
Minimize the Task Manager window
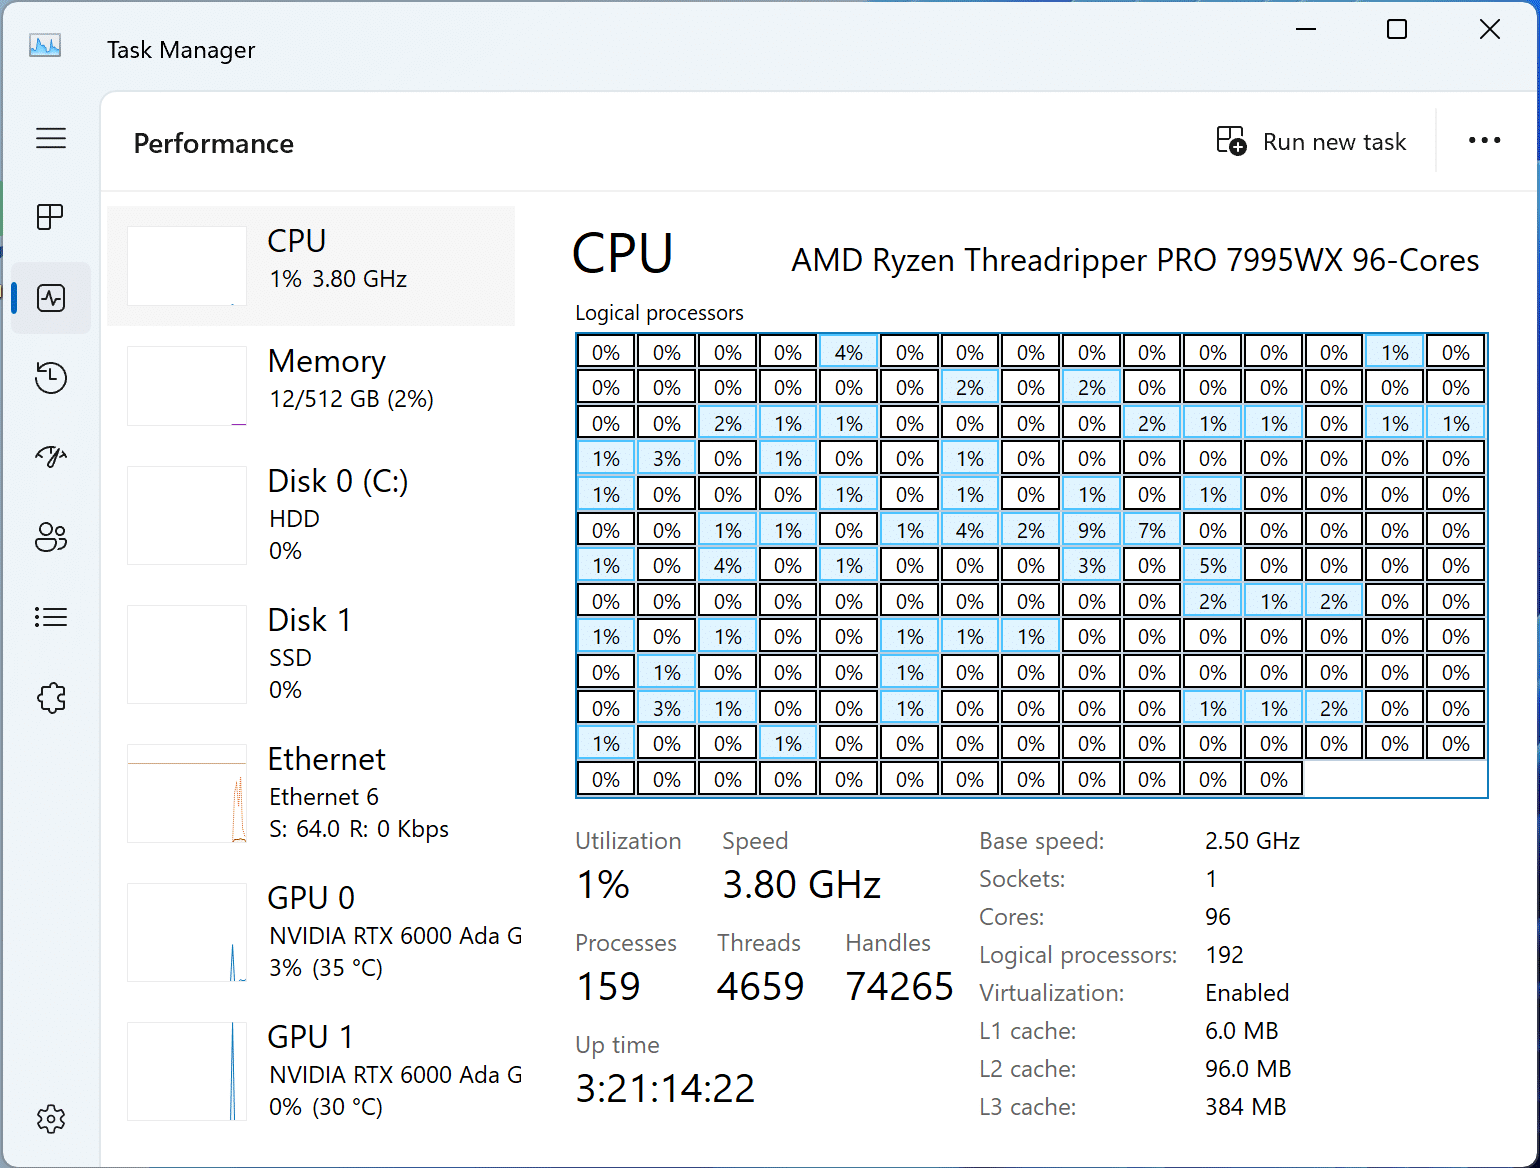[x=1305, y=30]
